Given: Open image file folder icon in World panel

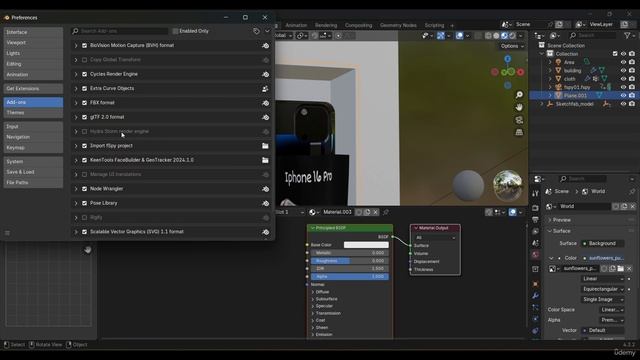Looking at the screenshot, I should (x=621, y=269).
